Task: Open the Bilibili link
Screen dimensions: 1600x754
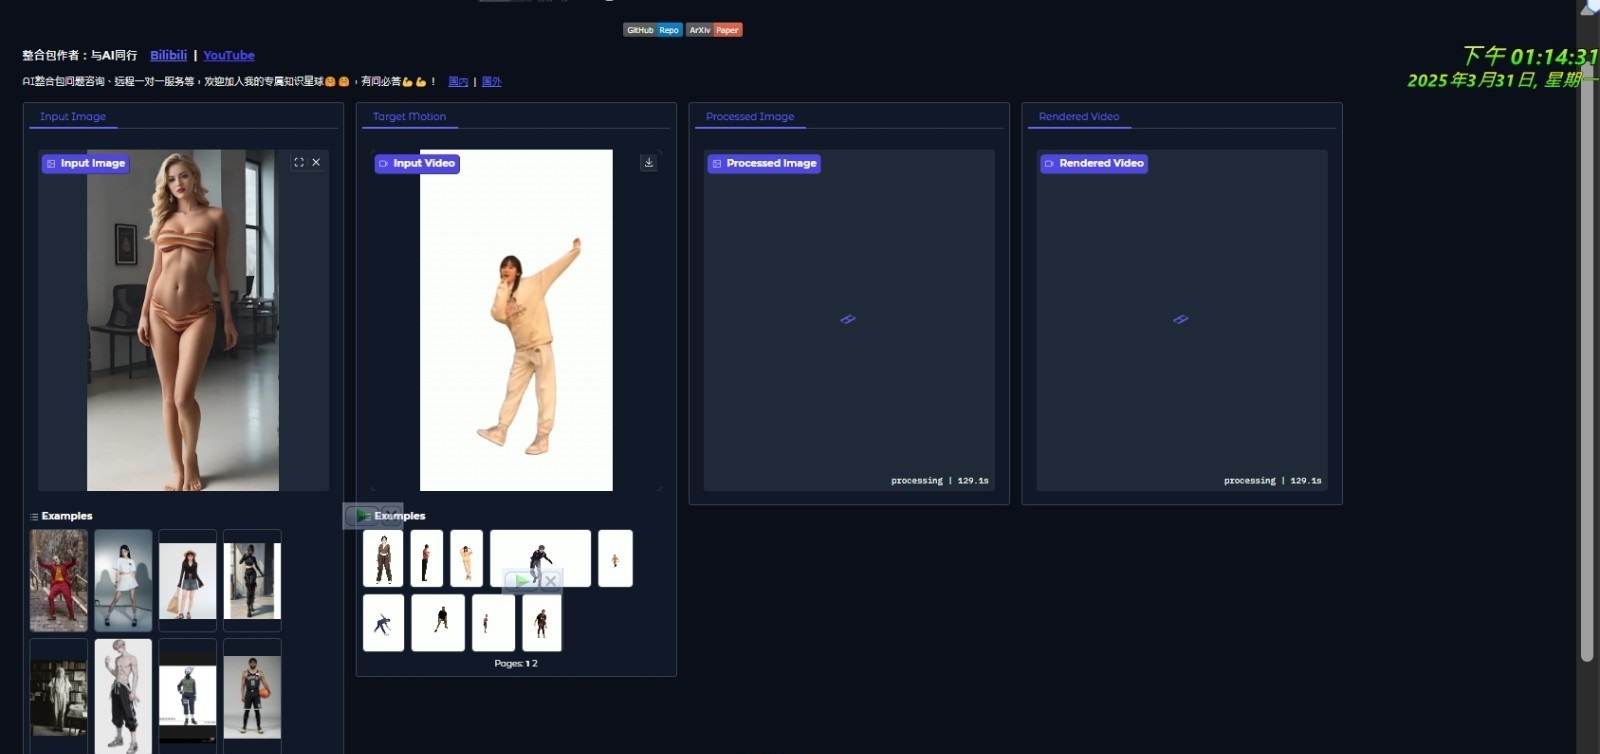Action: (168, 55)
